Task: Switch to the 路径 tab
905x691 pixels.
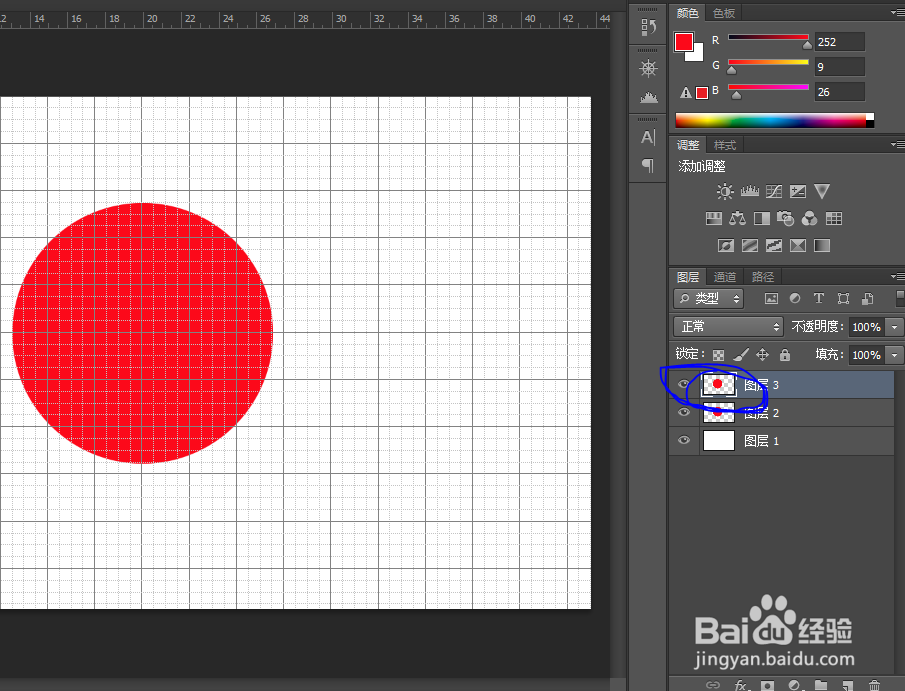Action: [762, 277]
